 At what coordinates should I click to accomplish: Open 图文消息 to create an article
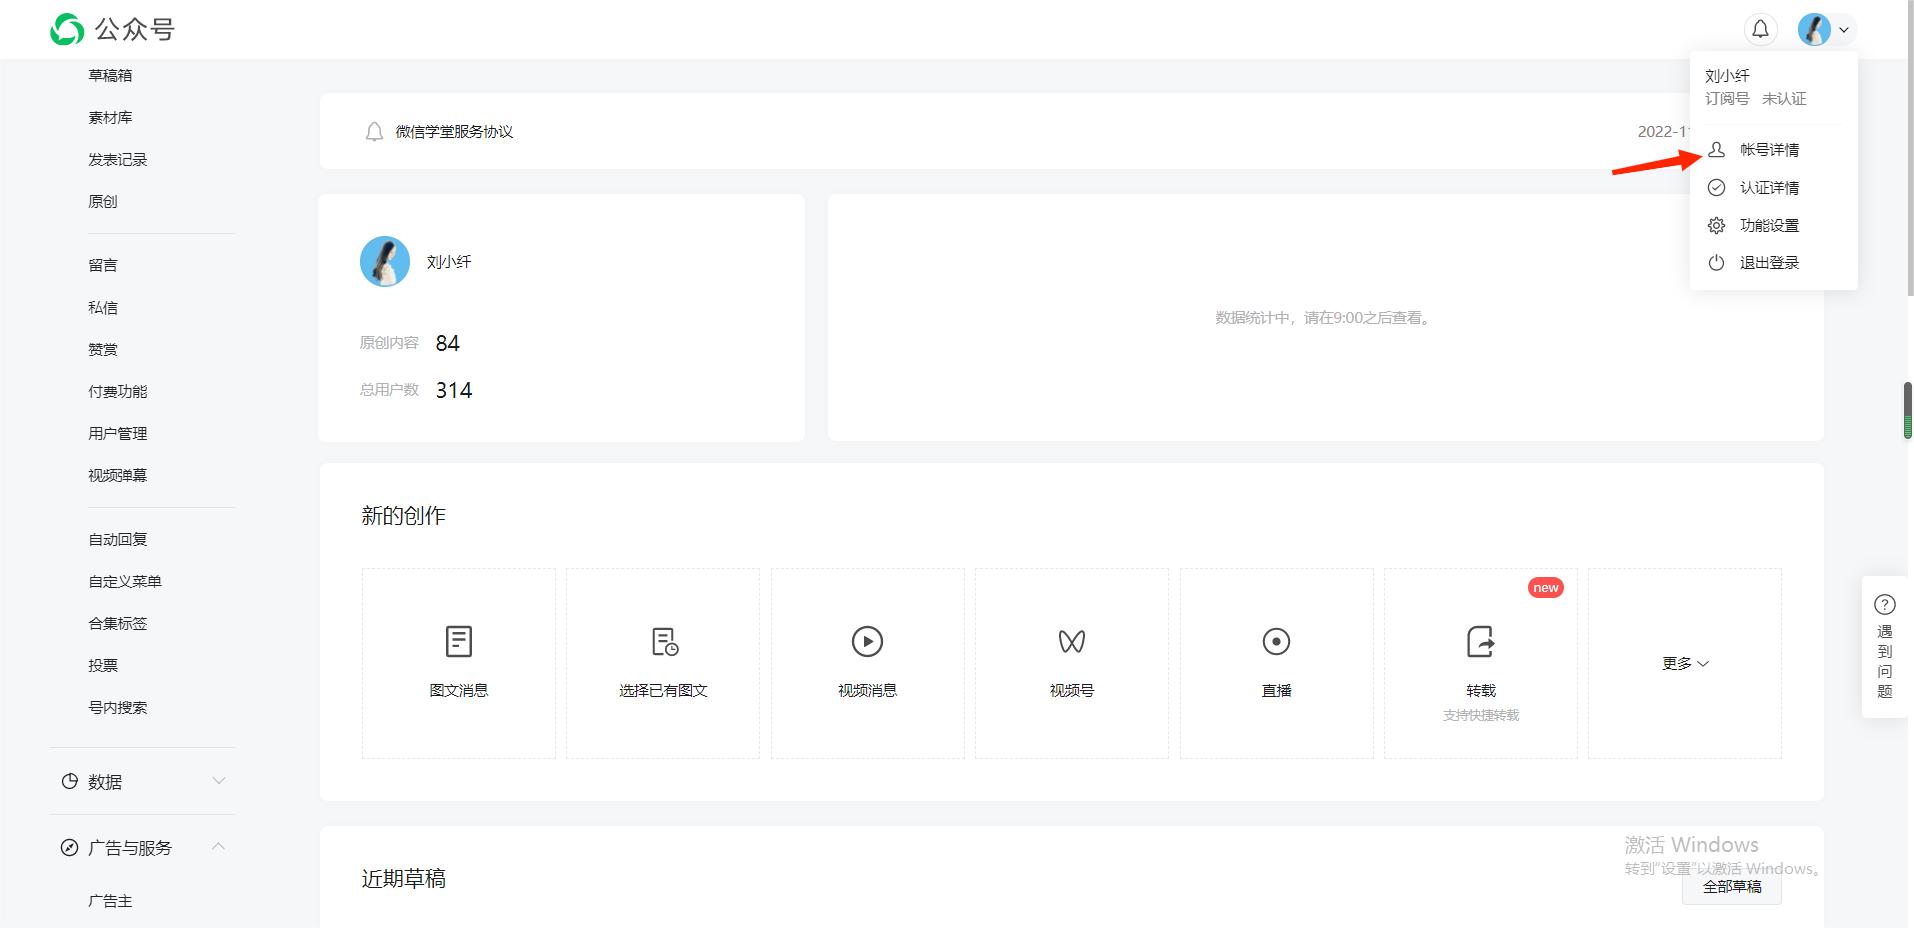click(458, 662)
